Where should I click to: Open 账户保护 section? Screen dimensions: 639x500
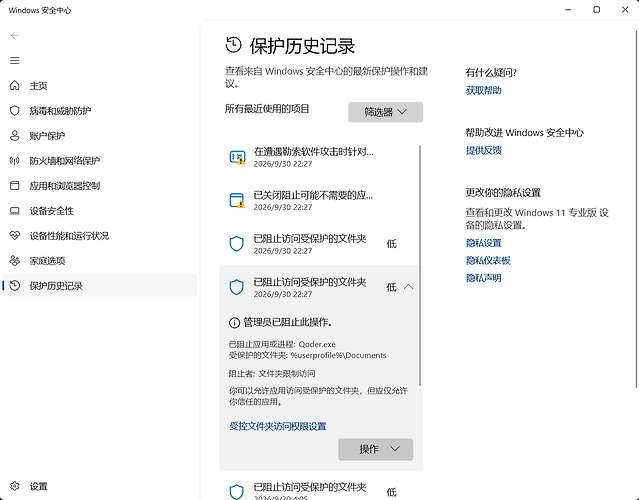click(99, 136)
